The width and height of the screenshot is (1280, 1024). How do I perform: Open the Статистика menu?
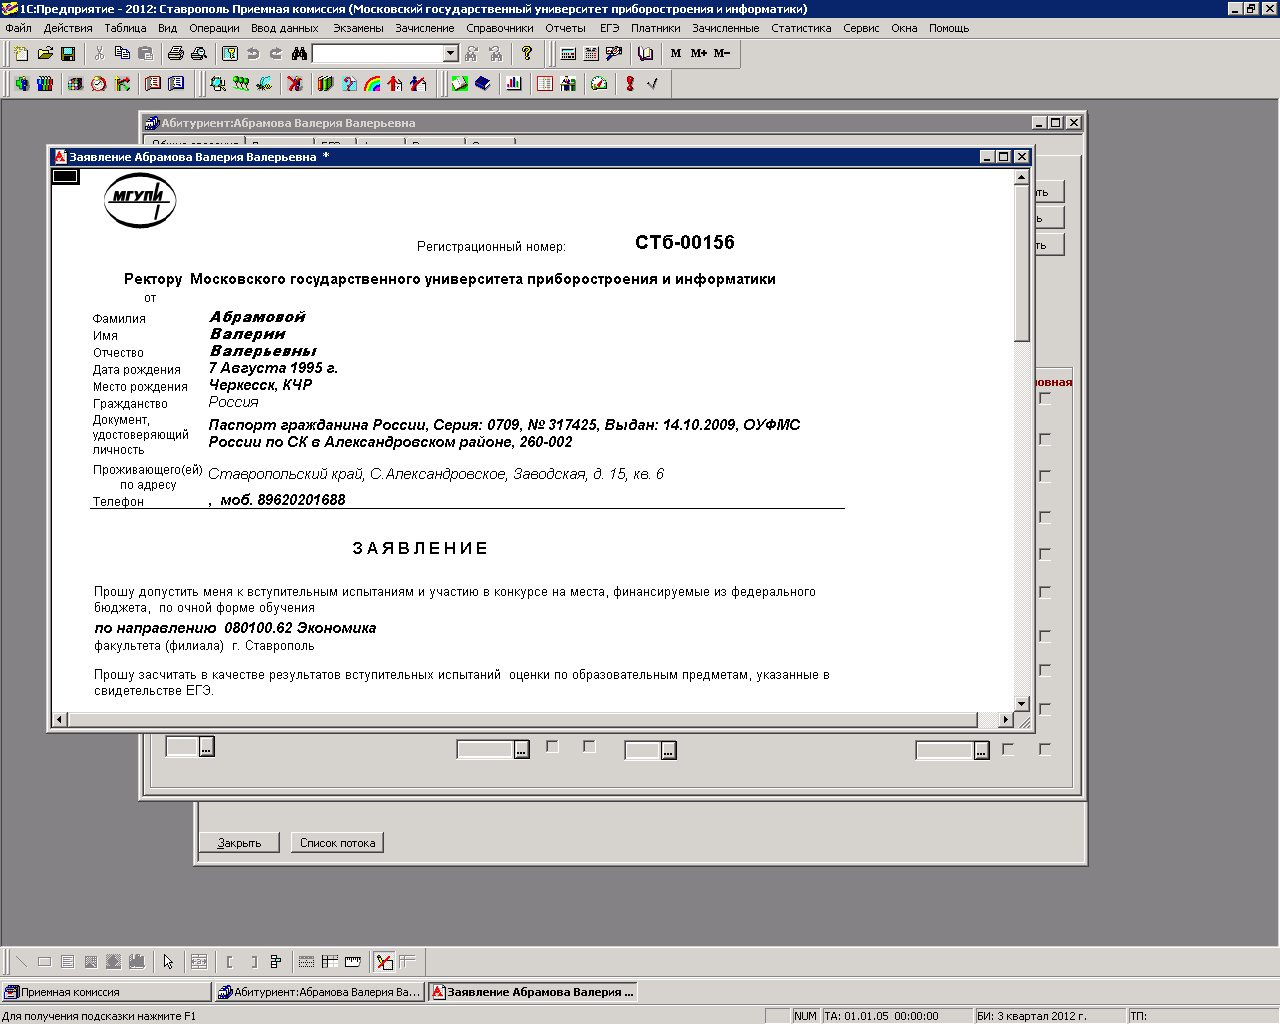point(801,28)
